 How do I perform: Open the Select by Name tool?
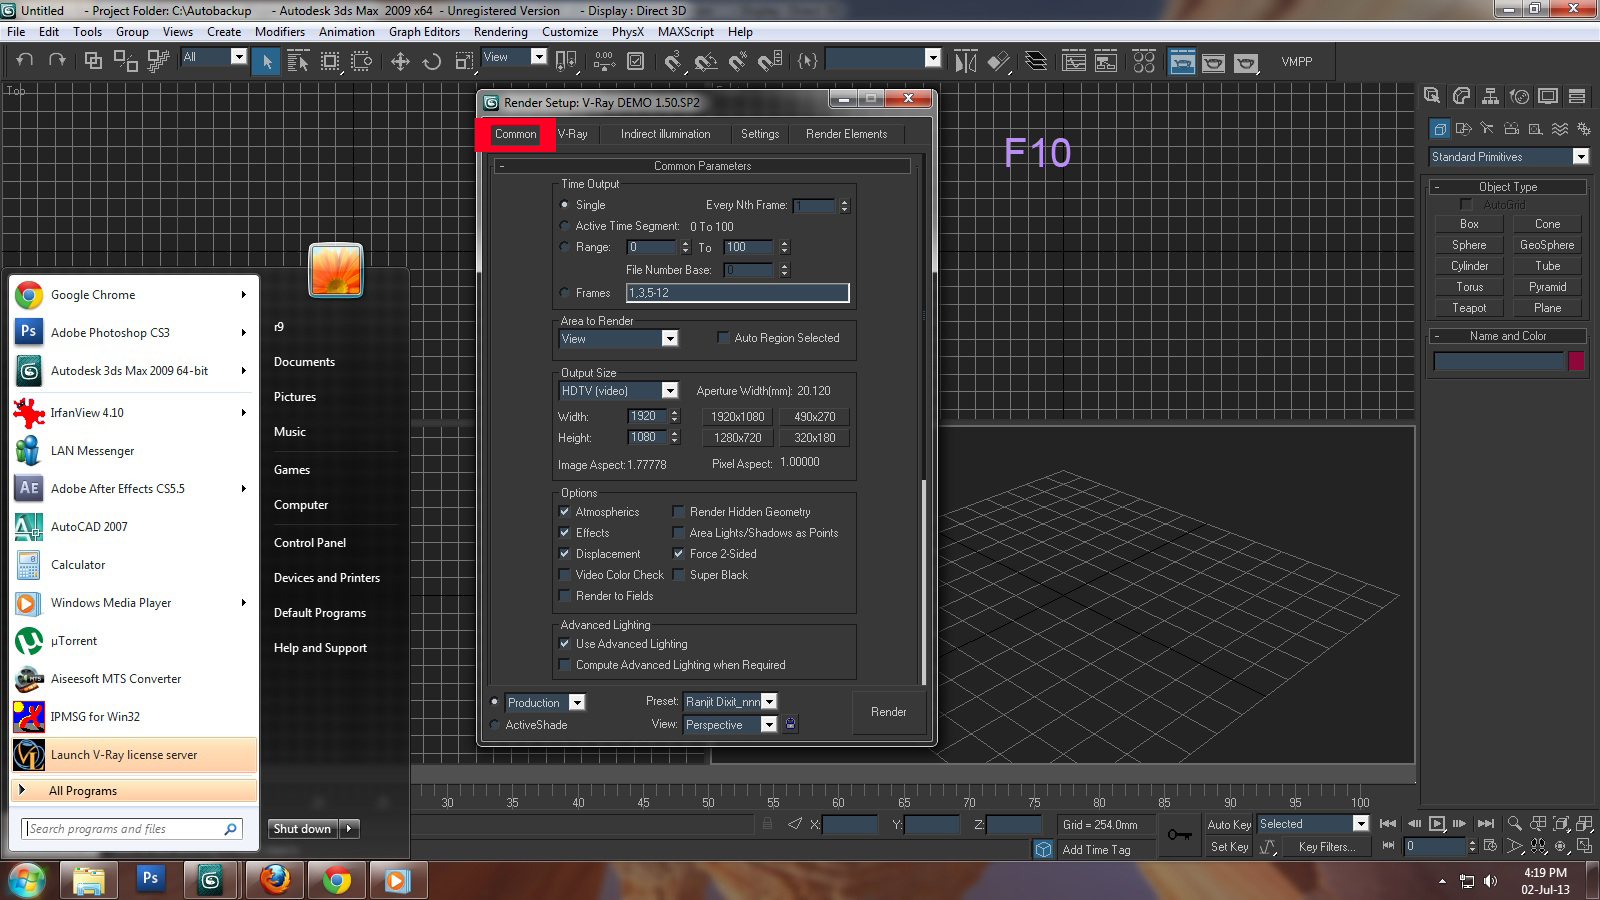pos(298,62)
